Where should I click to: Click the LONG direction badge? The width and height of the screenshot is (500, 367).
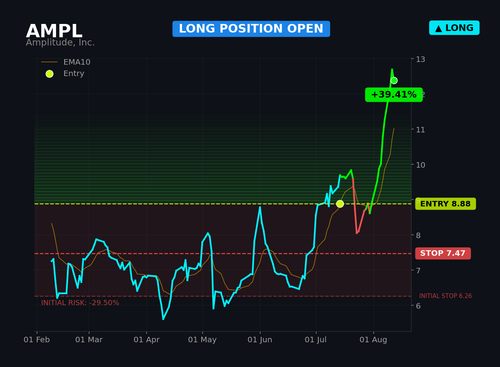click(x=454, y=28)
